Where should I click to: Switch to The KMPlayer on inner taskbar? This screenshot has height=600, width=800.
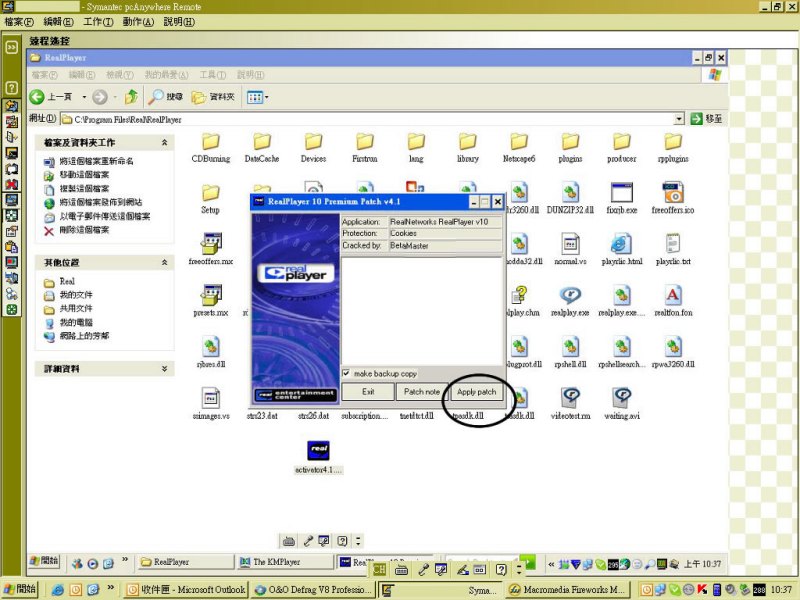(x=285, y=562)
